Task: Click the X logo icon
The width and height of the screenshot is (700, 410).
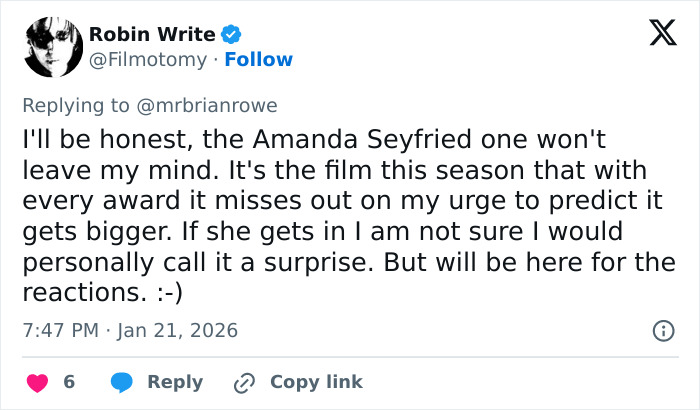Action: (656, 34)
